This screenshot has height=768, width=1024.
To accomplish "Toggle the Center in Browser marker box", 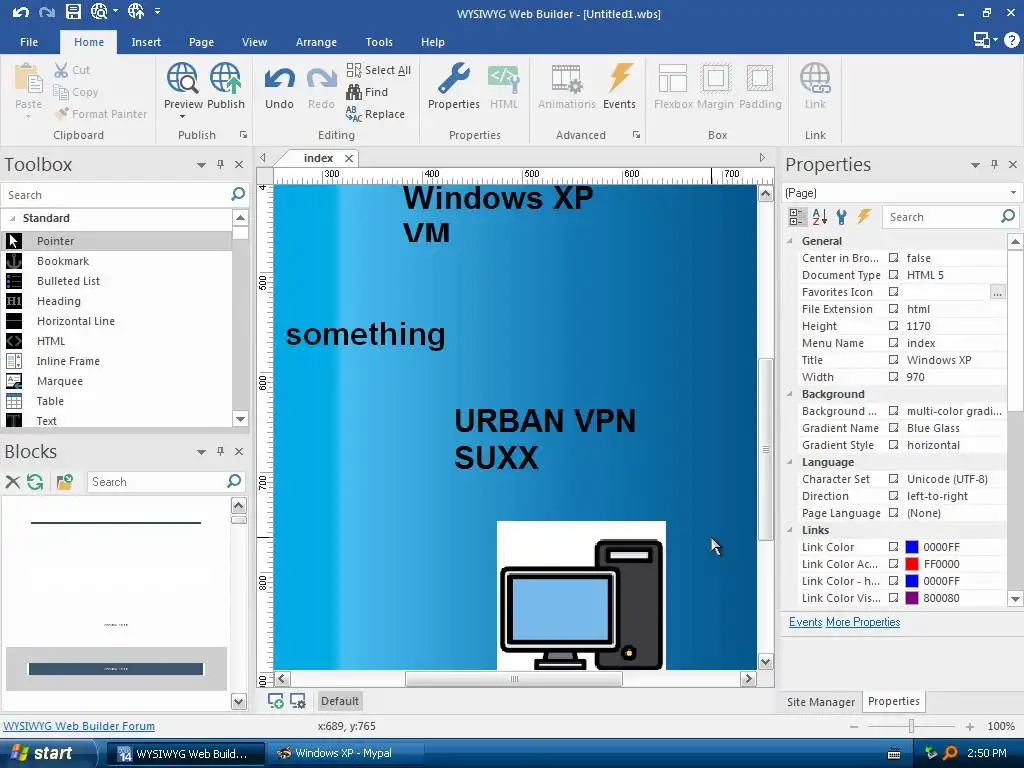I will click(893, 258).
